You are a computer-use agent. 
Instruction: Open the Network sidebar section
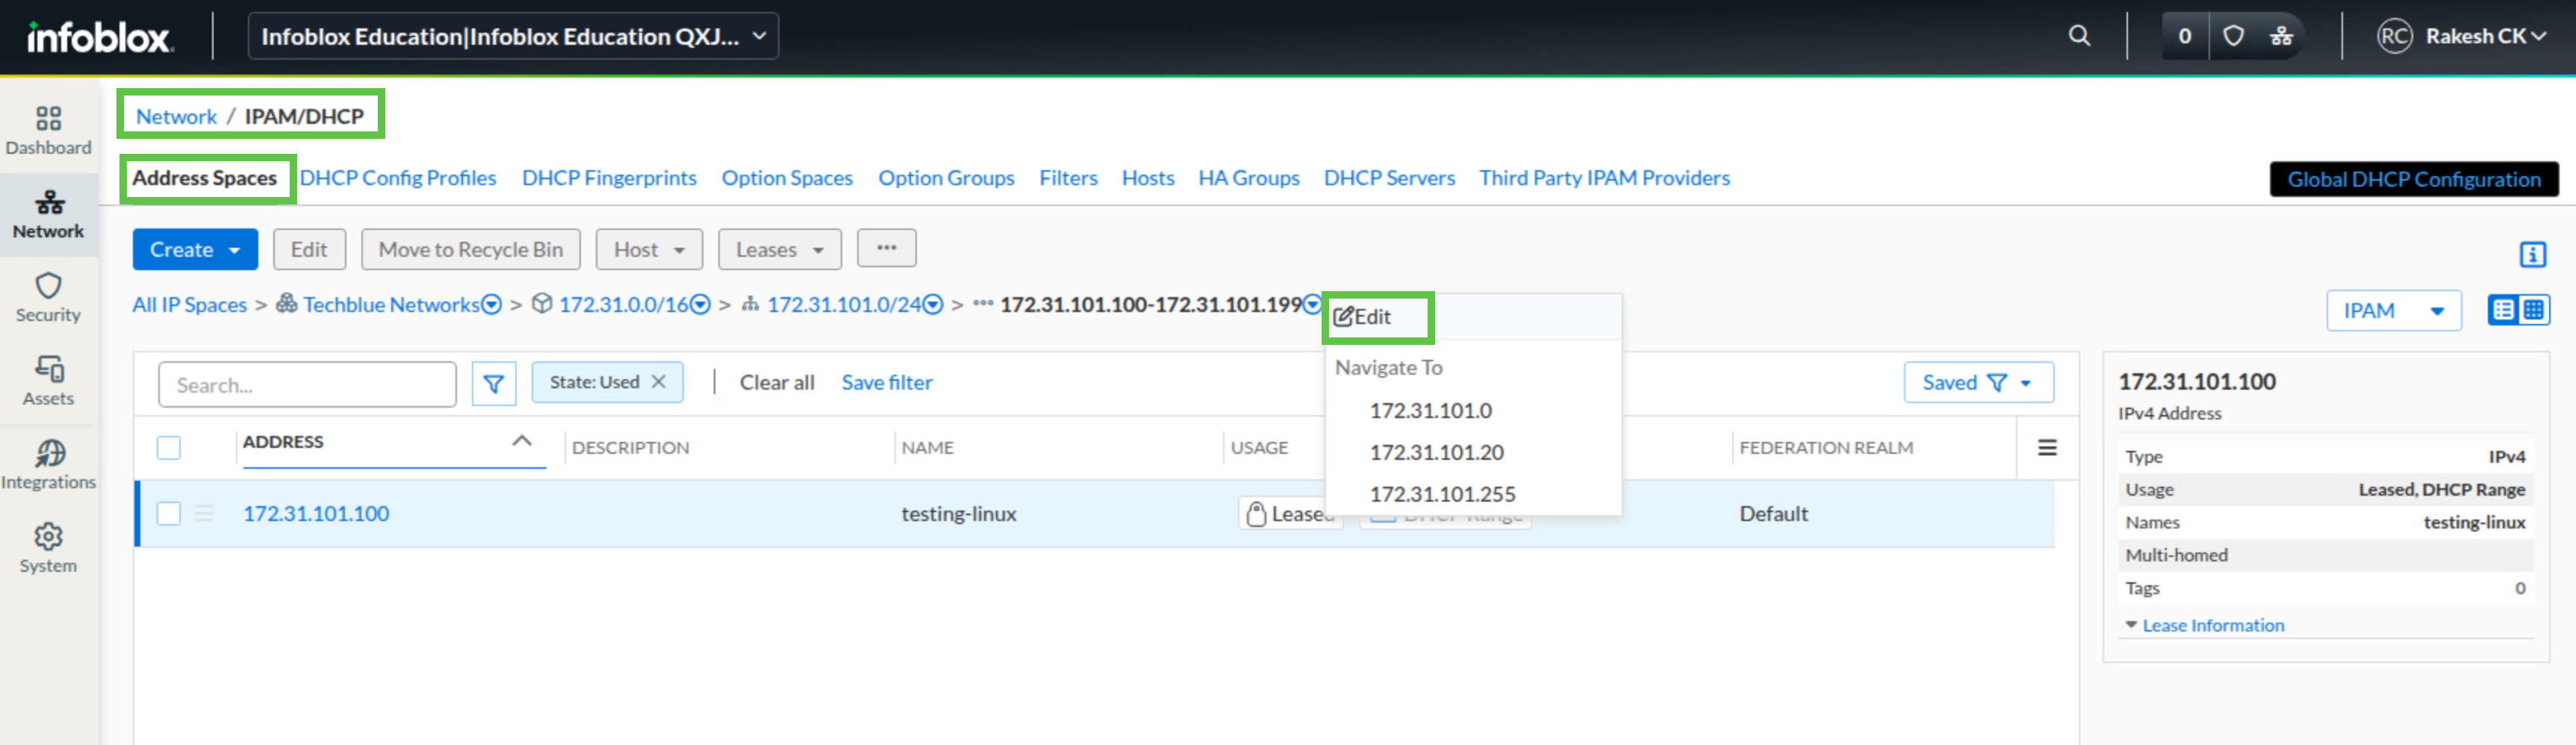click(48, 215)
